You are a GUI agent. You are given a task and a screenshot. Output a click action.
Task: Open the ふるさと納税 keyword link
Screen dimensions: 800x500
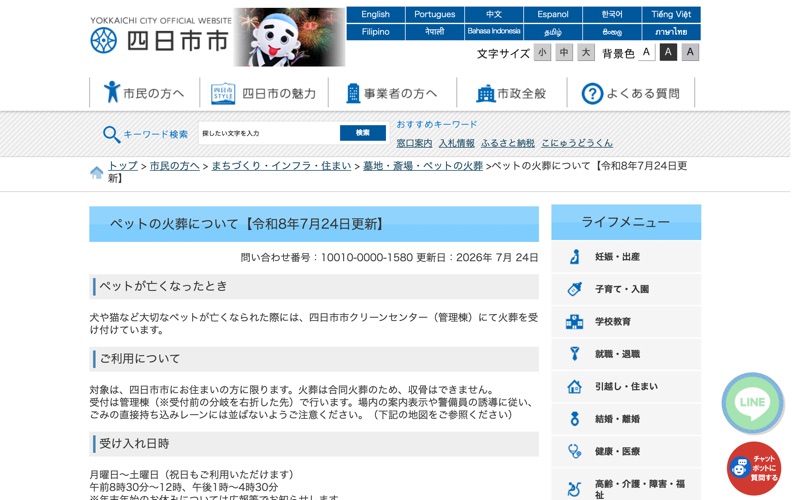click(508, 143)
